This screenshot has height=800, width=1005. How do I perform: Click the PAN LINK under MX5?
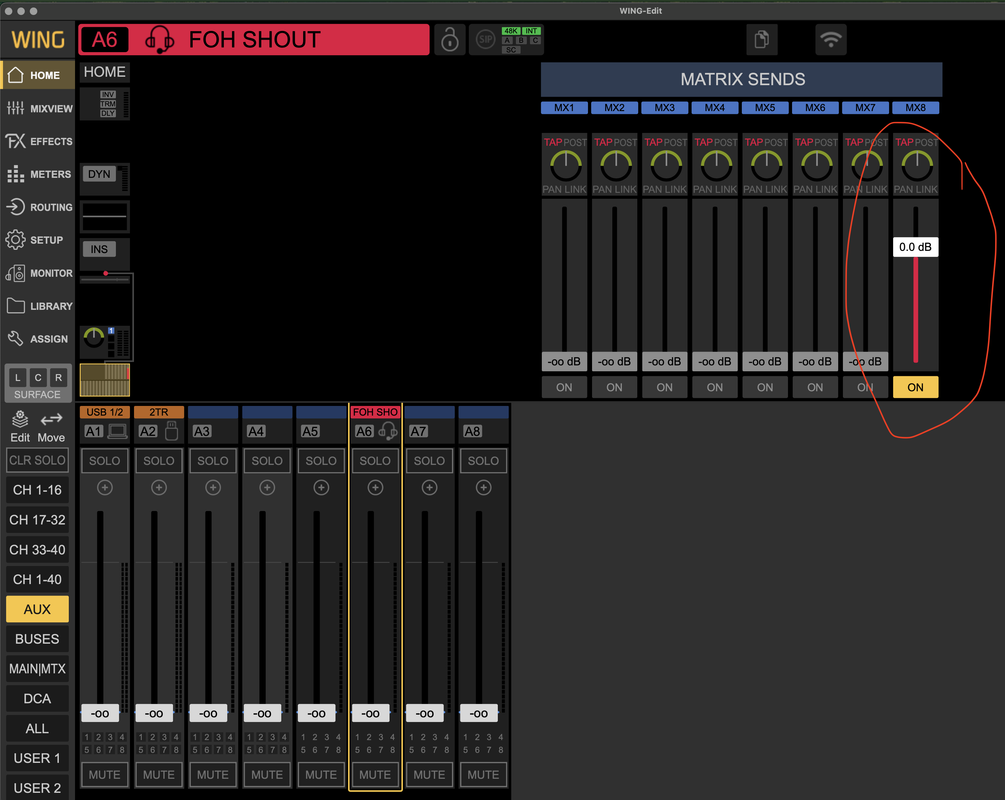point(765,190)
